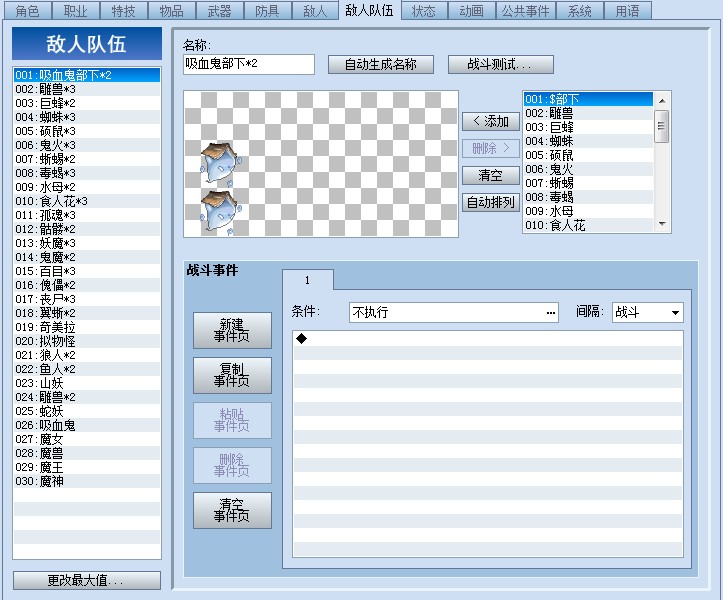The width and height of the screenshot is (723, 600).
Task: Select troop 029:魔王
Action: coord(87,467)
